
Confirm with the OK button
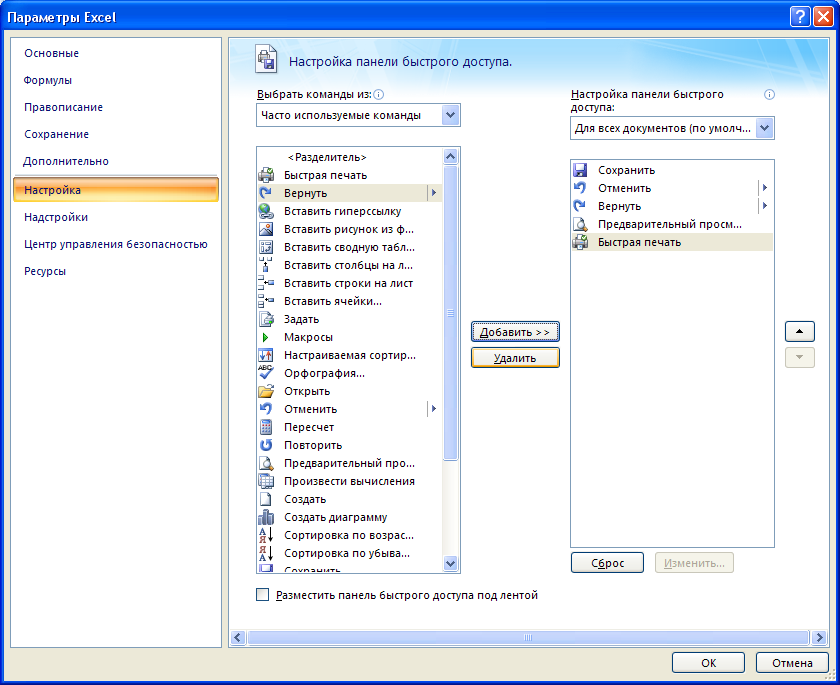(x=708, y=663)
